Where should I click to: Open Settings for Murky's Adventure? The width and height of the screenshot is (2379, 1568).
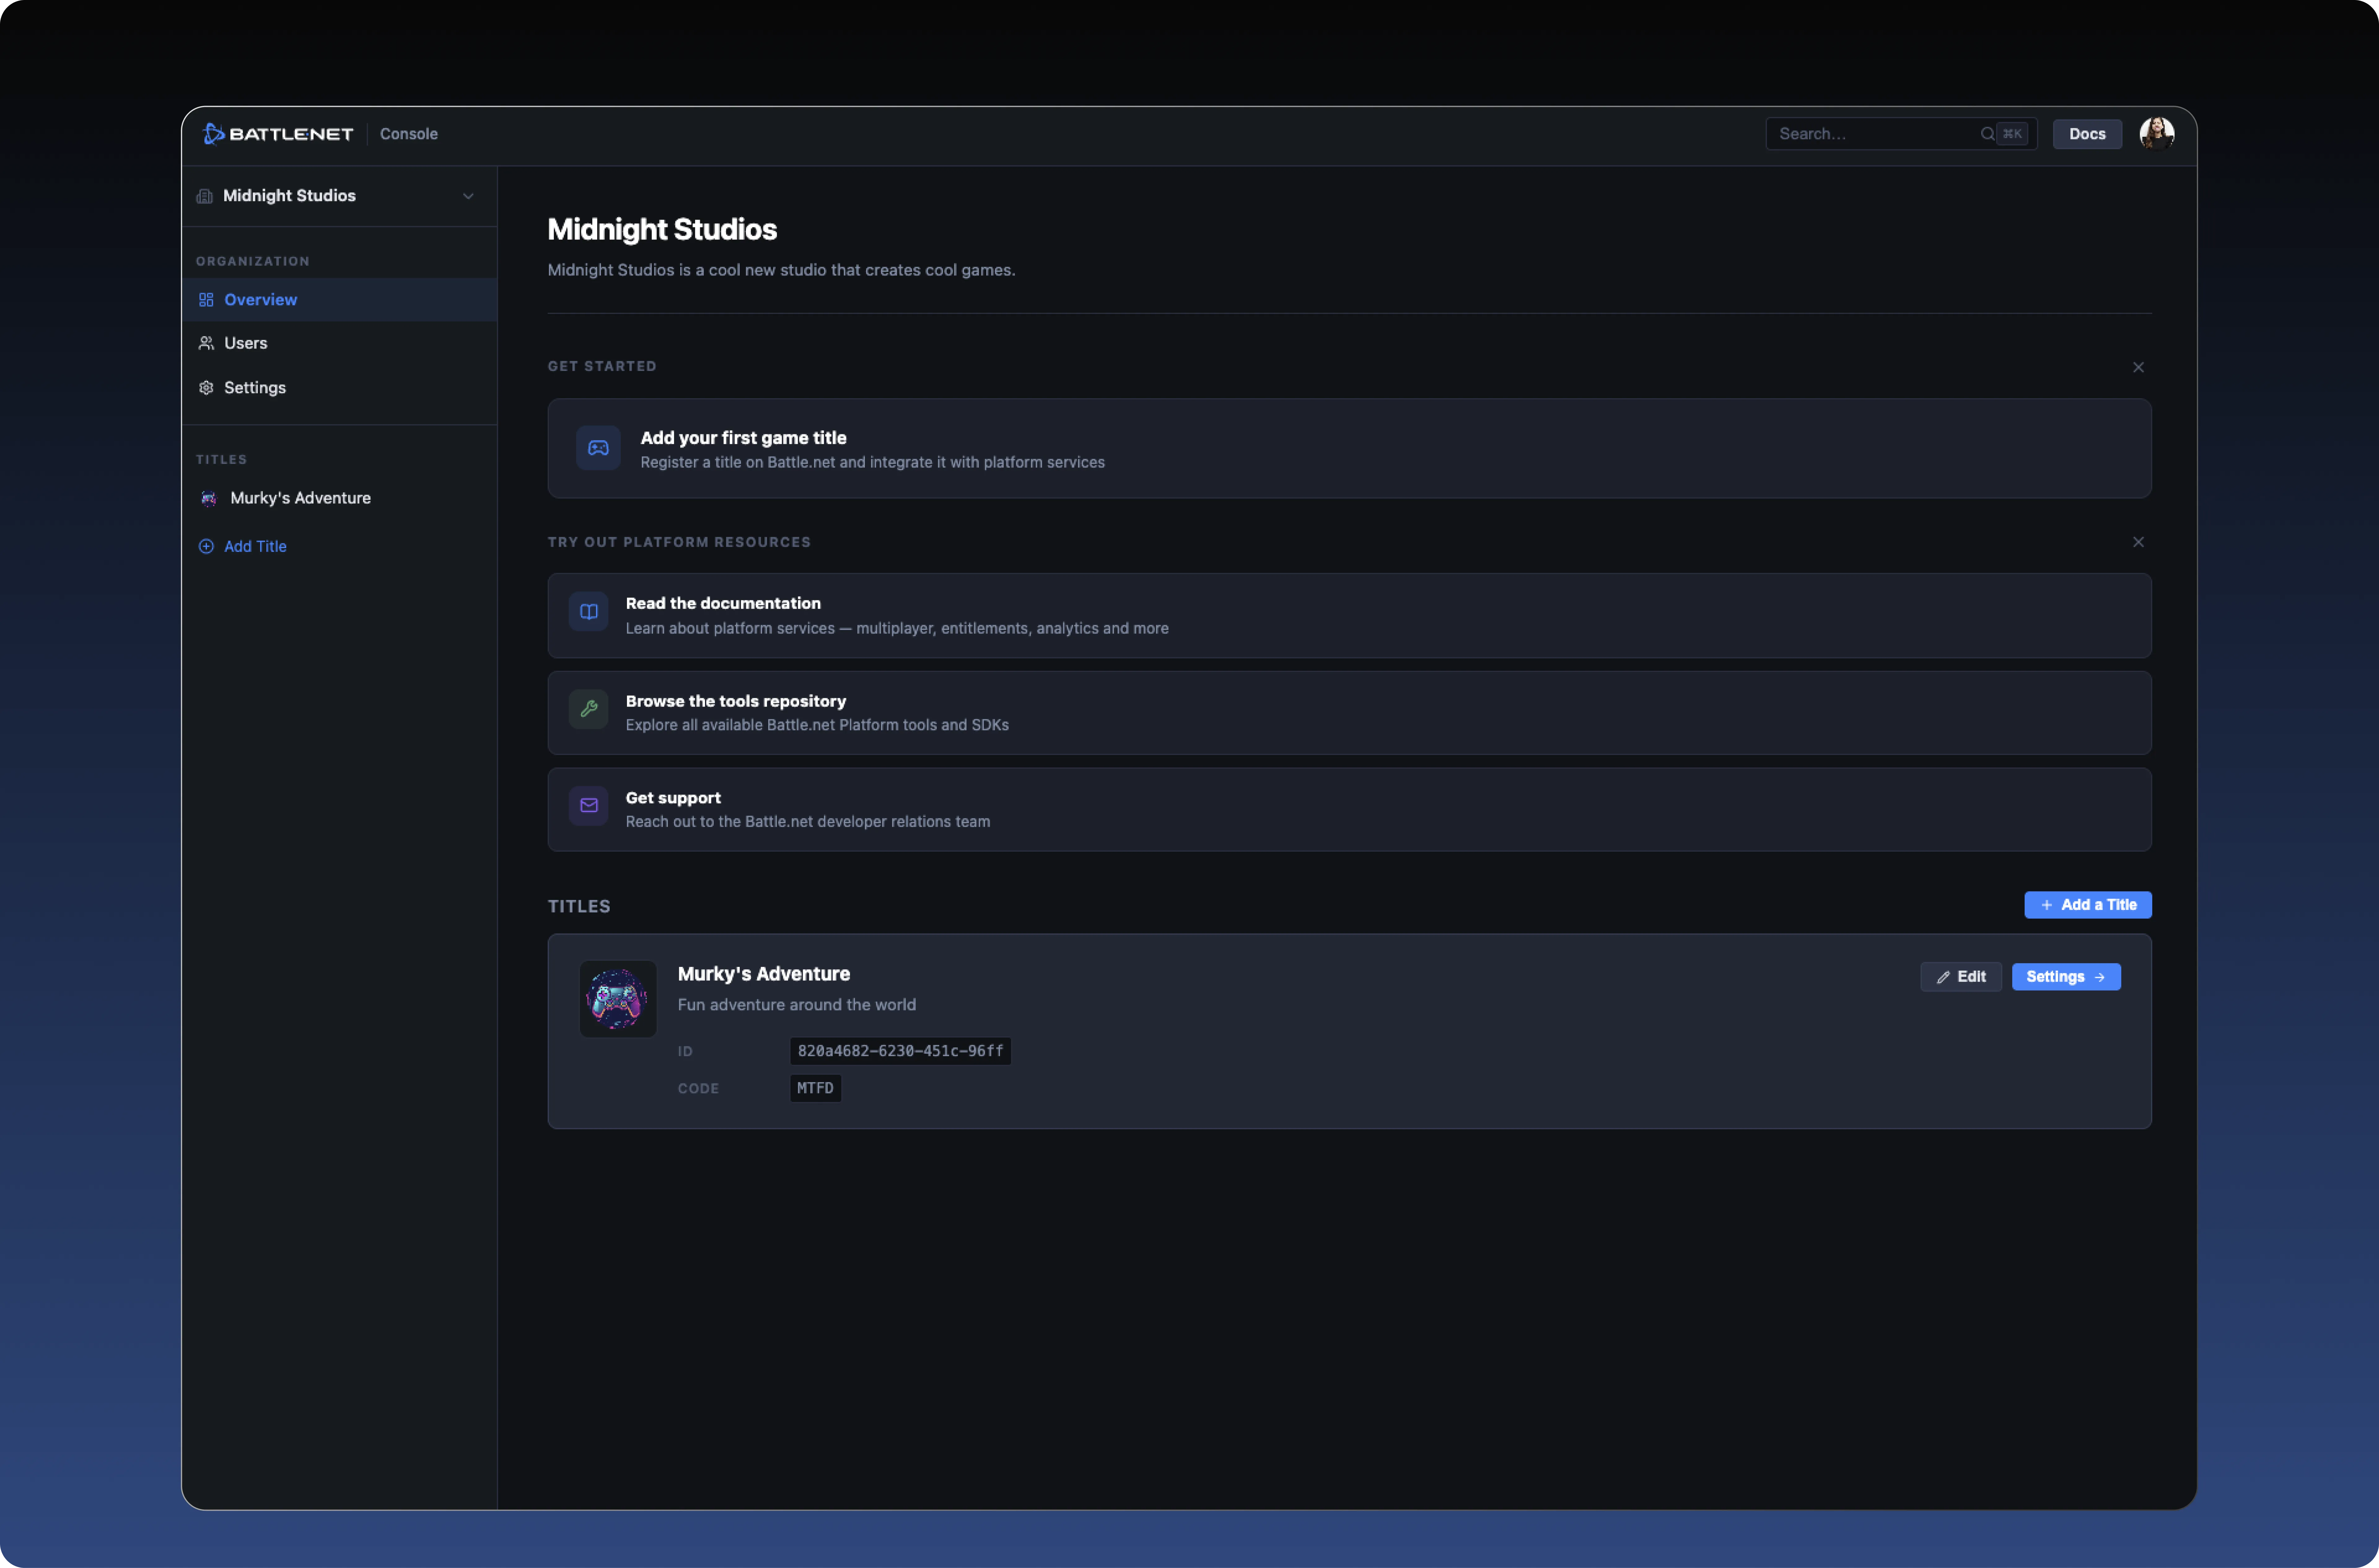(2066, 977)
